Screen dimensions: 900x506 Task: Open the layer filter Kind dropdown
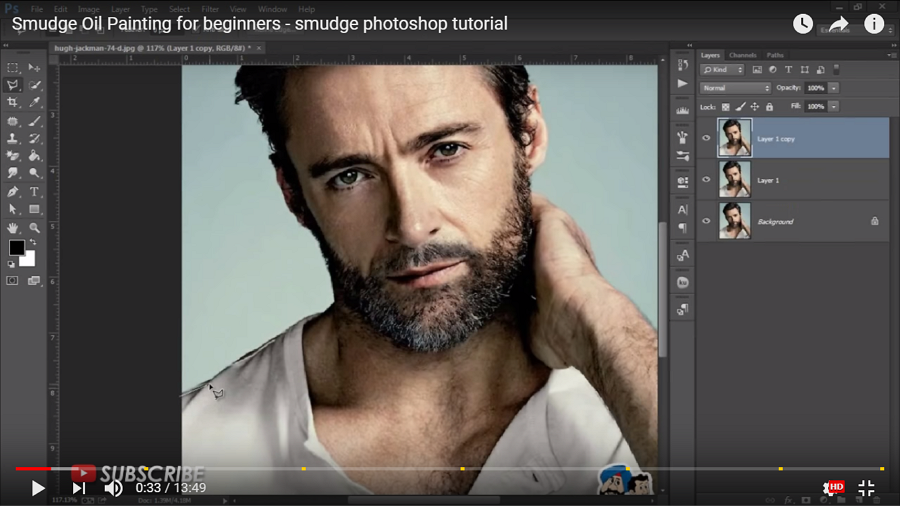[x=722, y=70]
